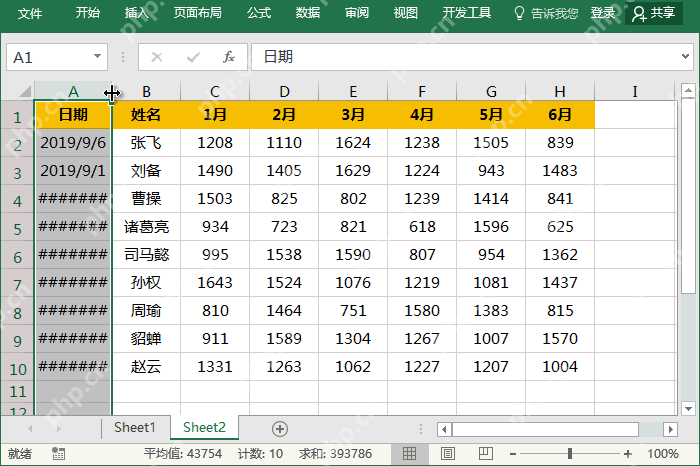Click vertical scrollbar up arrow
The width and height of the screenshot is (700, 466).
688,91
